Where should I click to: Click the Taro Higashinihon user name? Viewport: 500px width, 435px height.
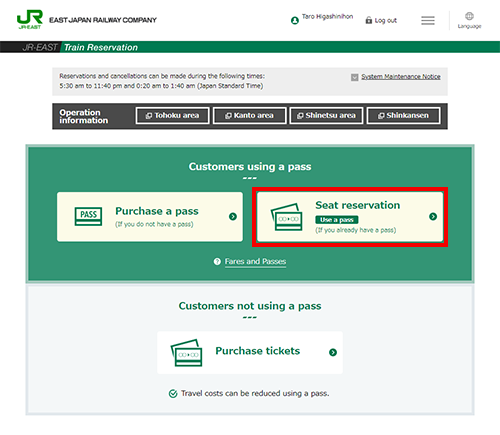tap(327, 16)
